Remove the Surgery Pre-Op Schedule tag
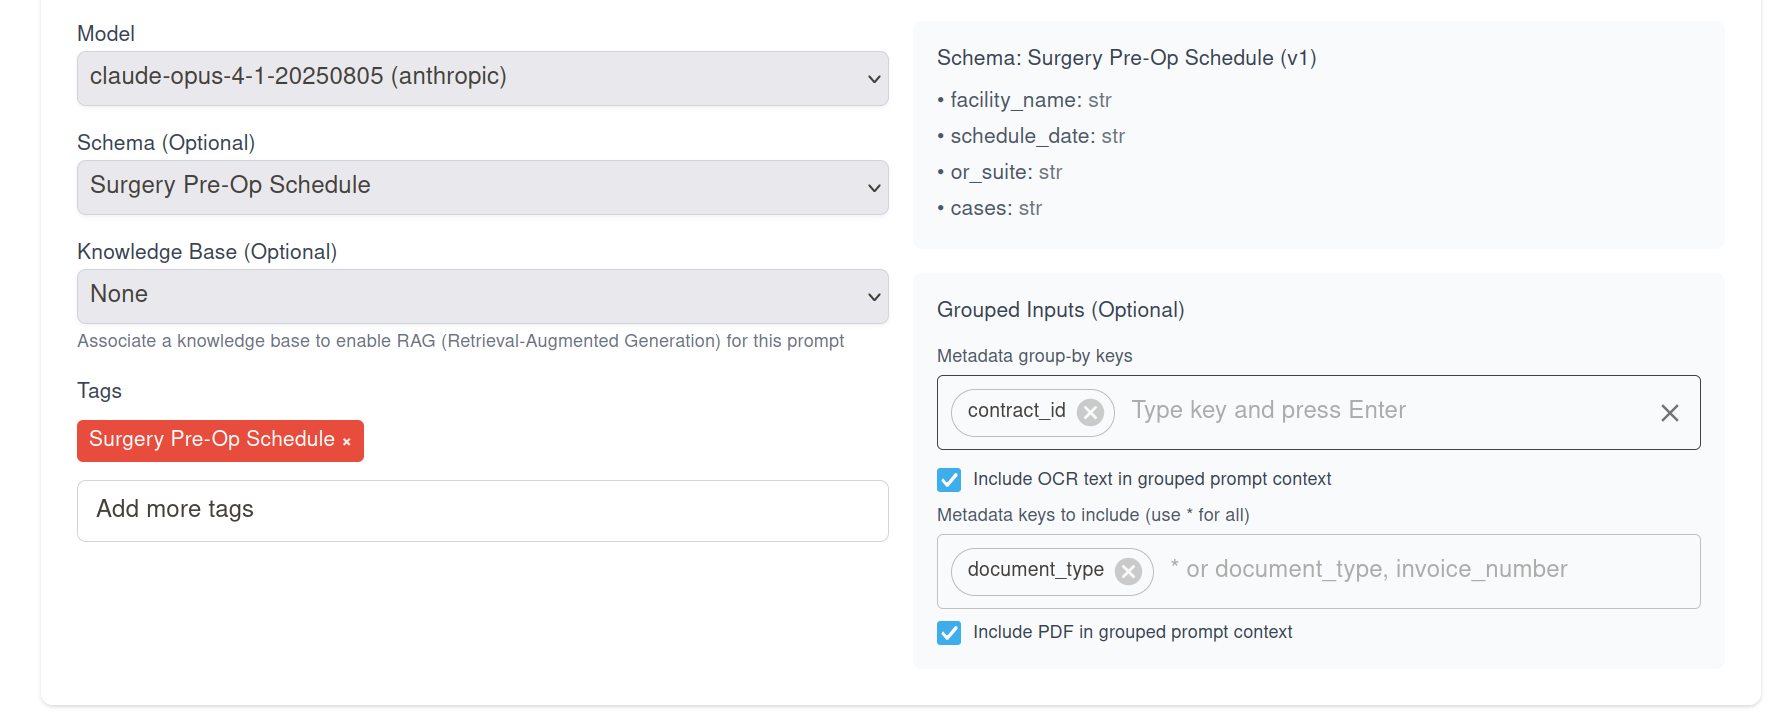Viewport: 1773px width, 717px height. point(347,441)
